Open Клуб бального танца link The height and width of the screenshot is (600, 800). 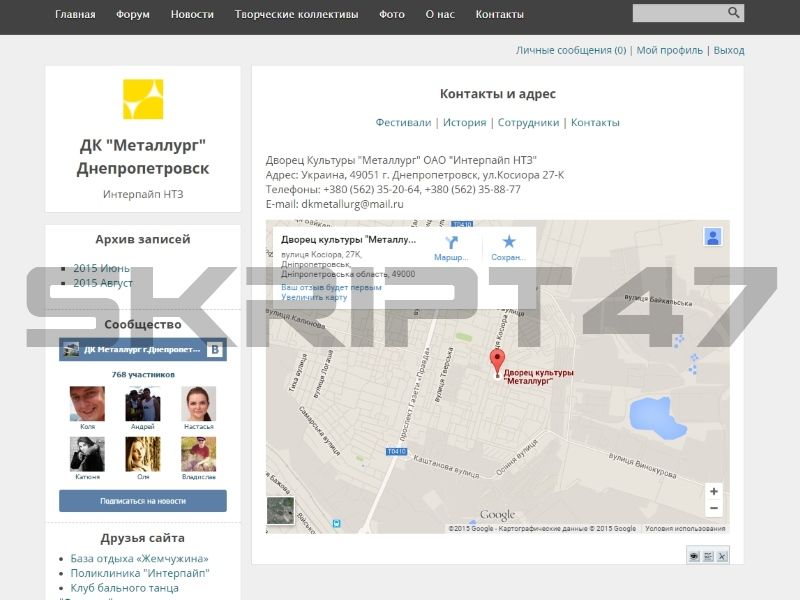click(124, 588)
